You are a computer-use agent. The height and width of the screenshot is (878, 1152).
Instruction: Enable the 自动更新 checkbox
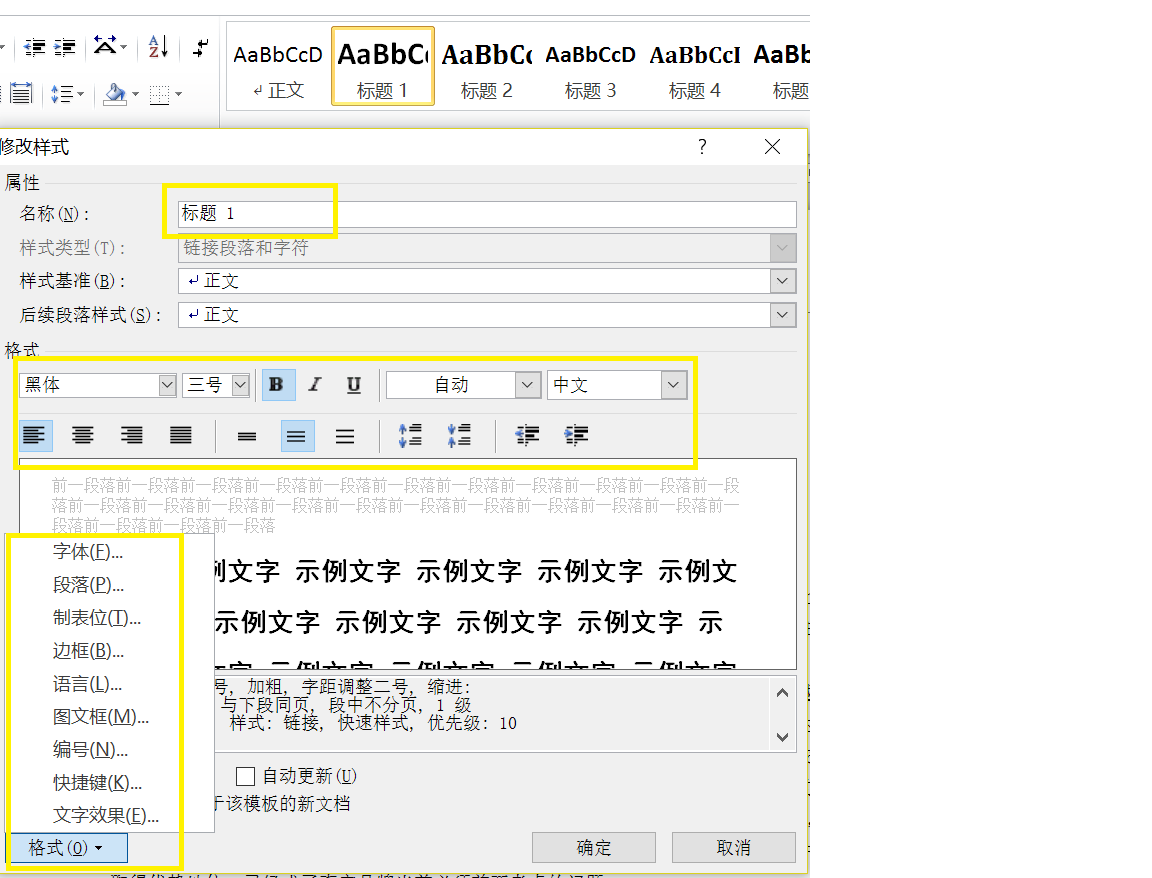245,777
